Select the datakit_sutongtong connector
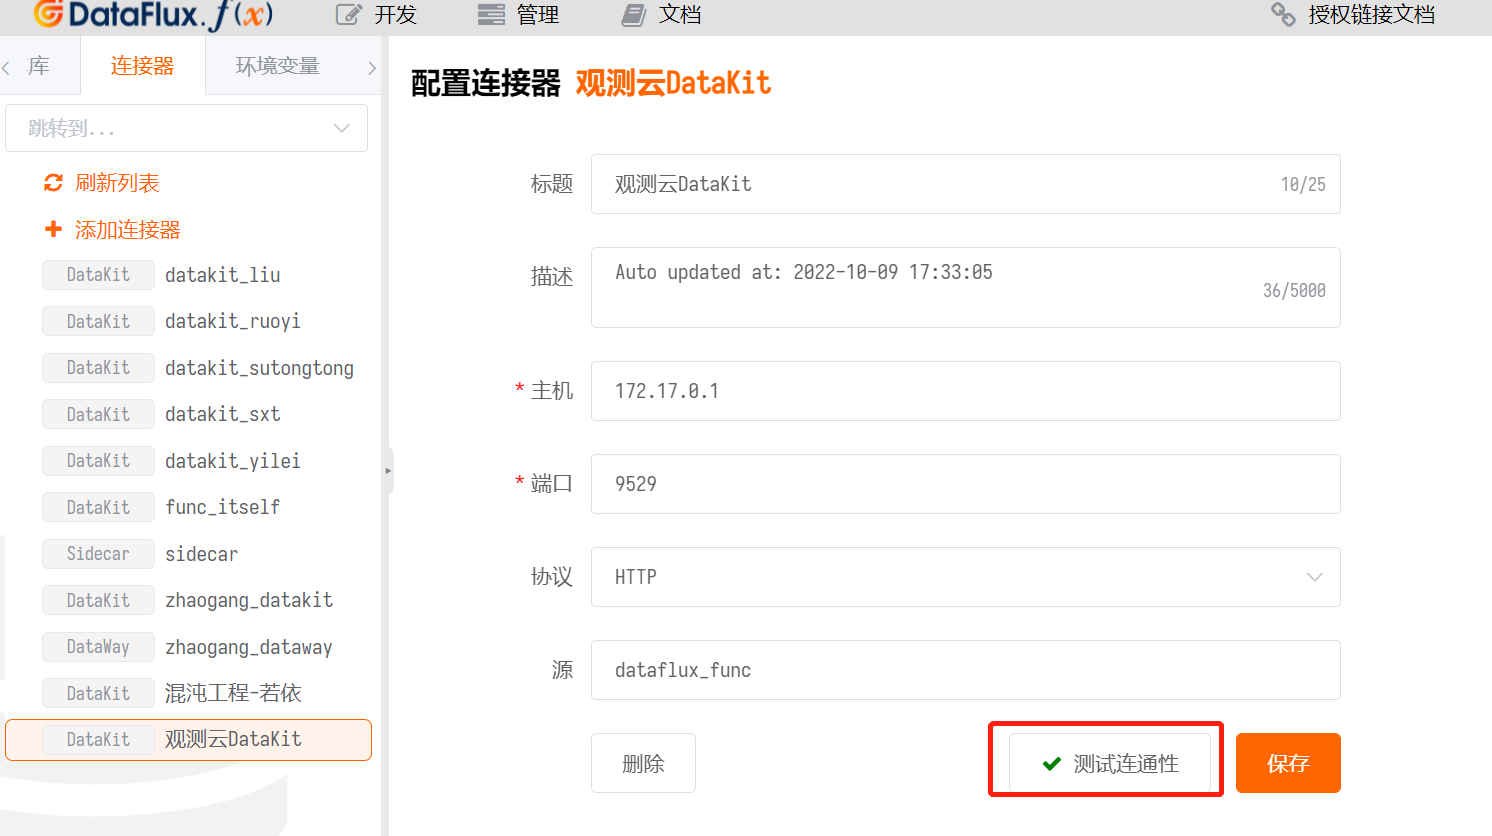Screen dimensions: 1492x836 188,368
